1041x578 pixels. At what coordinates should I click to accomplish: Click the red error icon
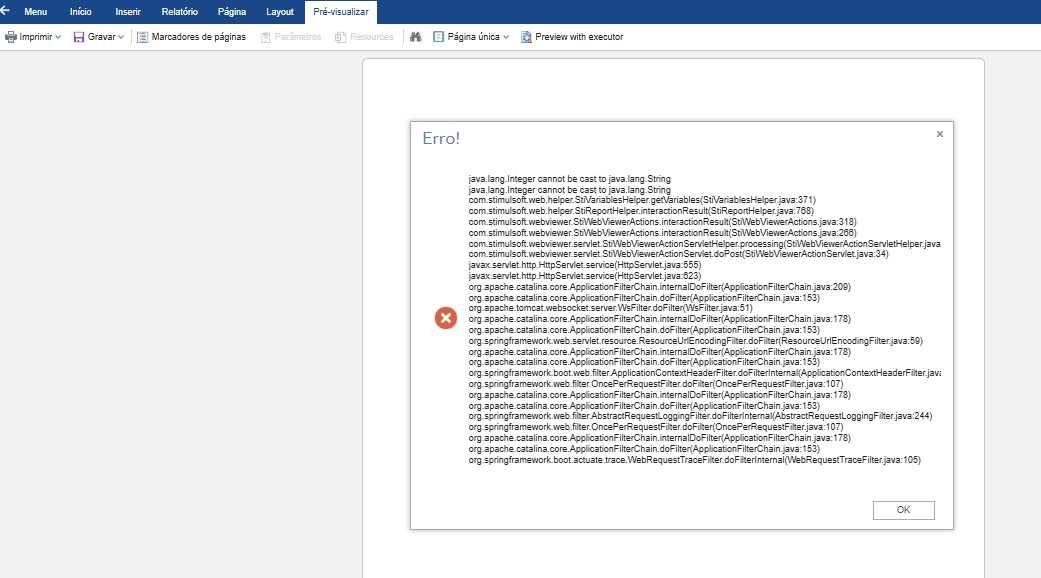click(x=445, y=318)
